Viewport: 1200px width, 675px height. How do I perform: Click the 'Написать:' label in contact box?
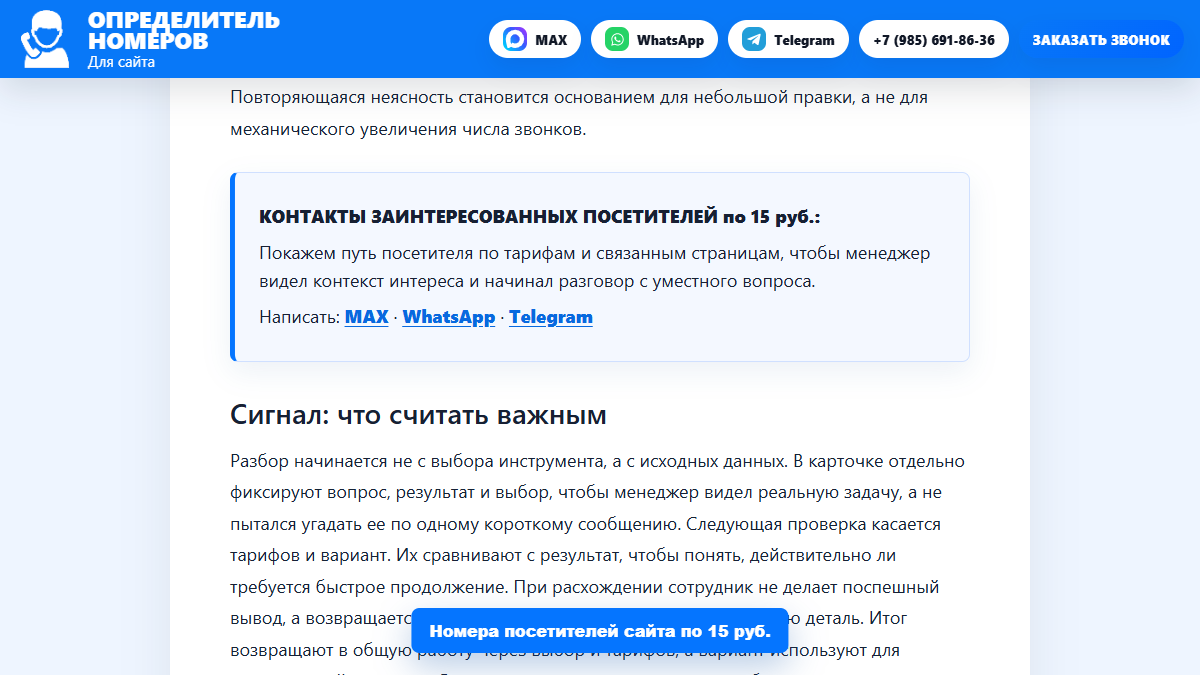300,317
